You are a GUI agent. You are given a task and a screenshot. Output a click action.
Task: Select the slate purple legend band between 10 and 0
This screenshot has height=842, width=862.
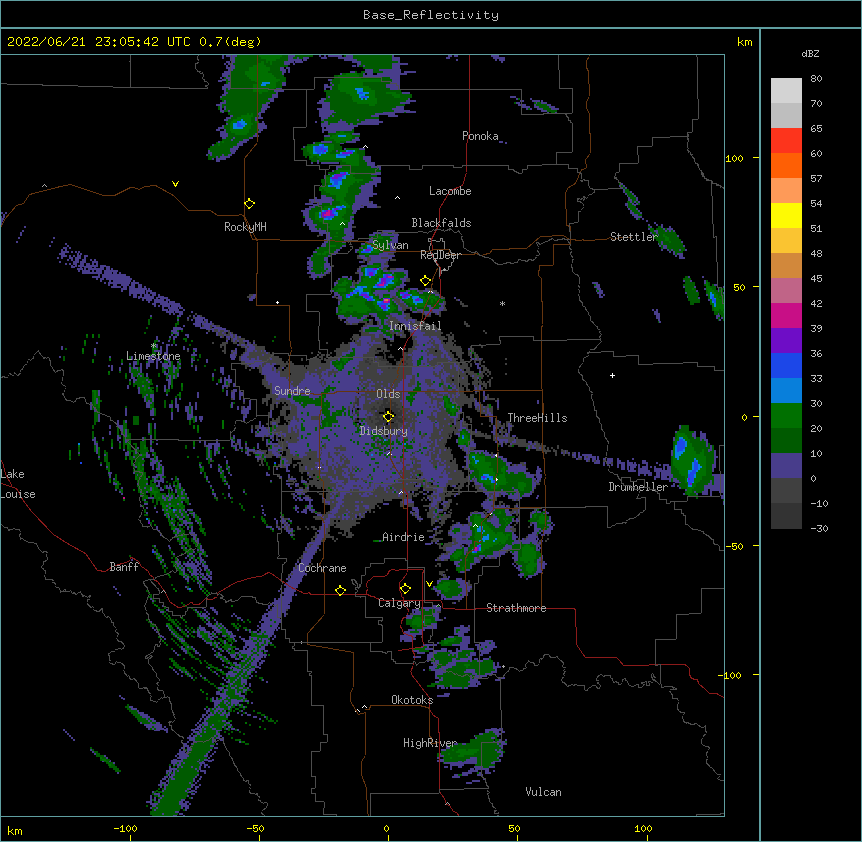click(x=786, y=466)
